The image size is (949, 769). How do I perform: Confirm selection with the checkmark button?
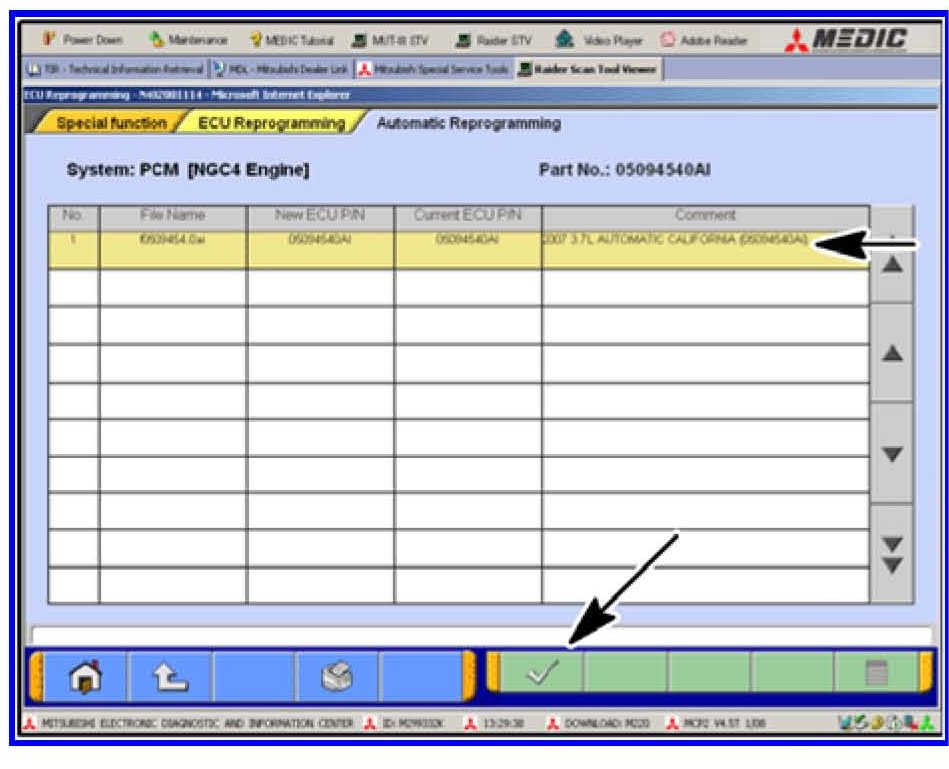coord(541,673)
